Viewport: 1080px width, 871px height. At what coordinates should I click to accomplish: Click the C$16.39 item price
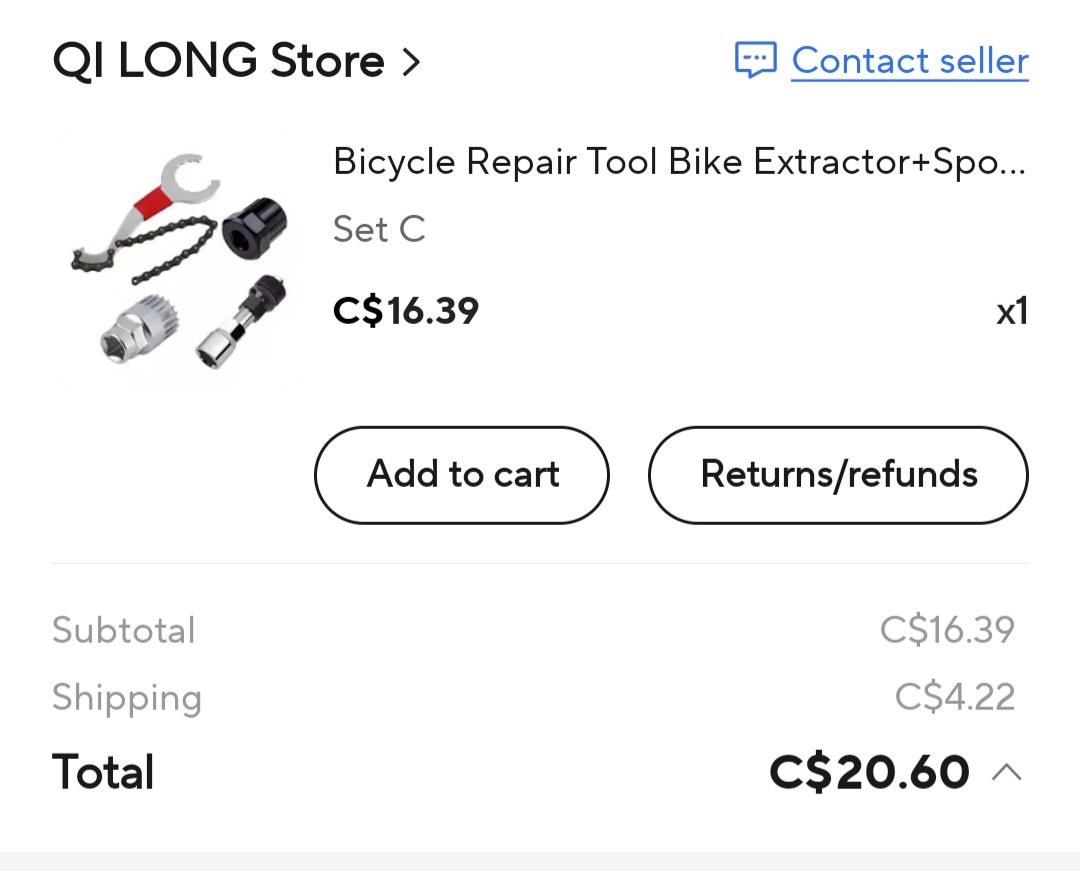coord(406,310)
